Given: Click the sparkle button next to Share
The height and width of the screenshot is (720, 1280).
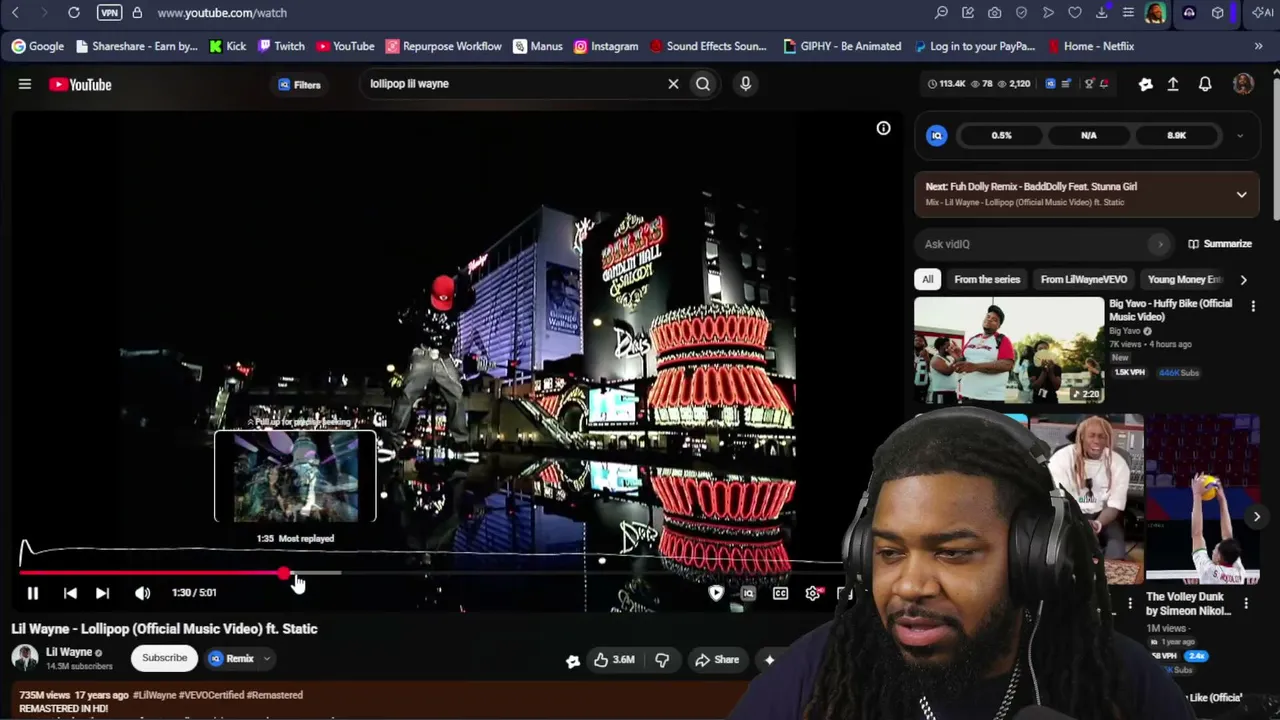Looking at the screenshot, I should point(769,660).
